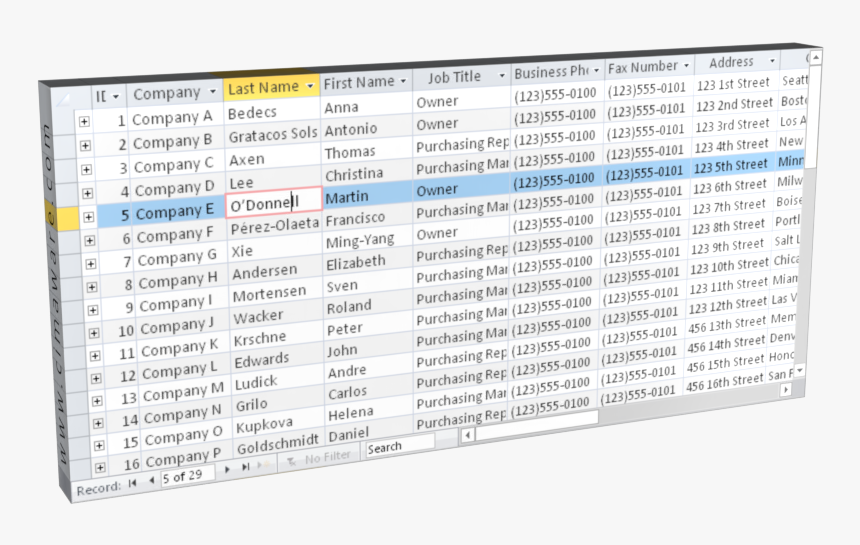Select the First Name column header
The height and width of the screenshot is (545, 860).
click(359, 83)
